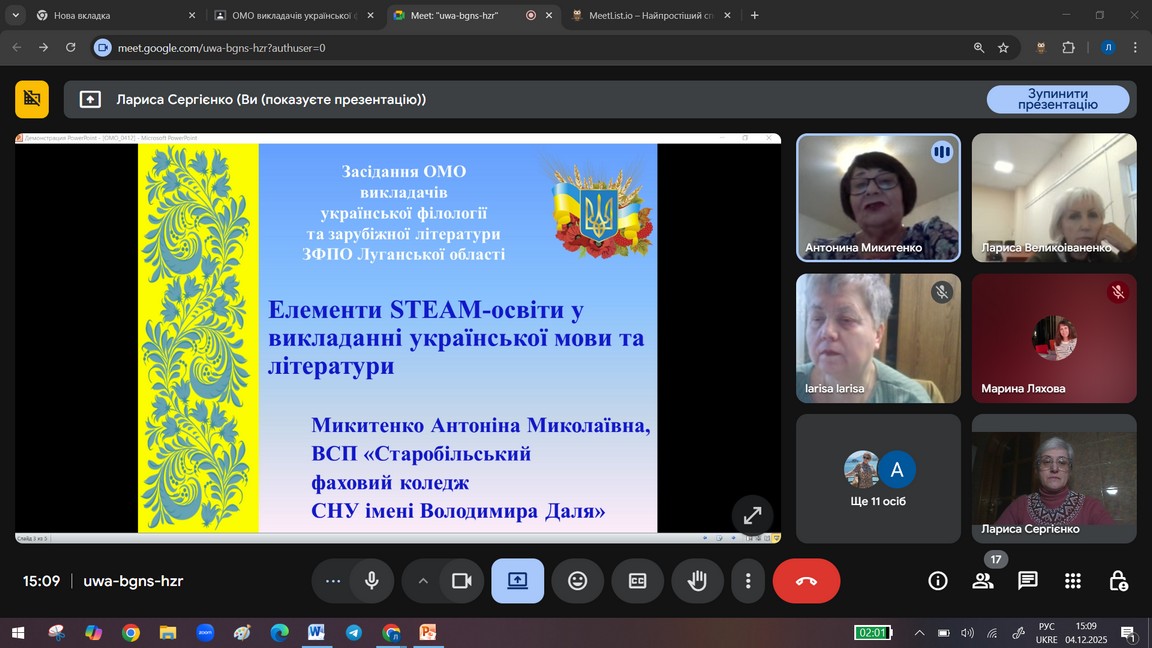Image resolution: width=1152 pixels, height=648 pixels.
Task: Toggle closed captions
Action: [x=637, y=581]
